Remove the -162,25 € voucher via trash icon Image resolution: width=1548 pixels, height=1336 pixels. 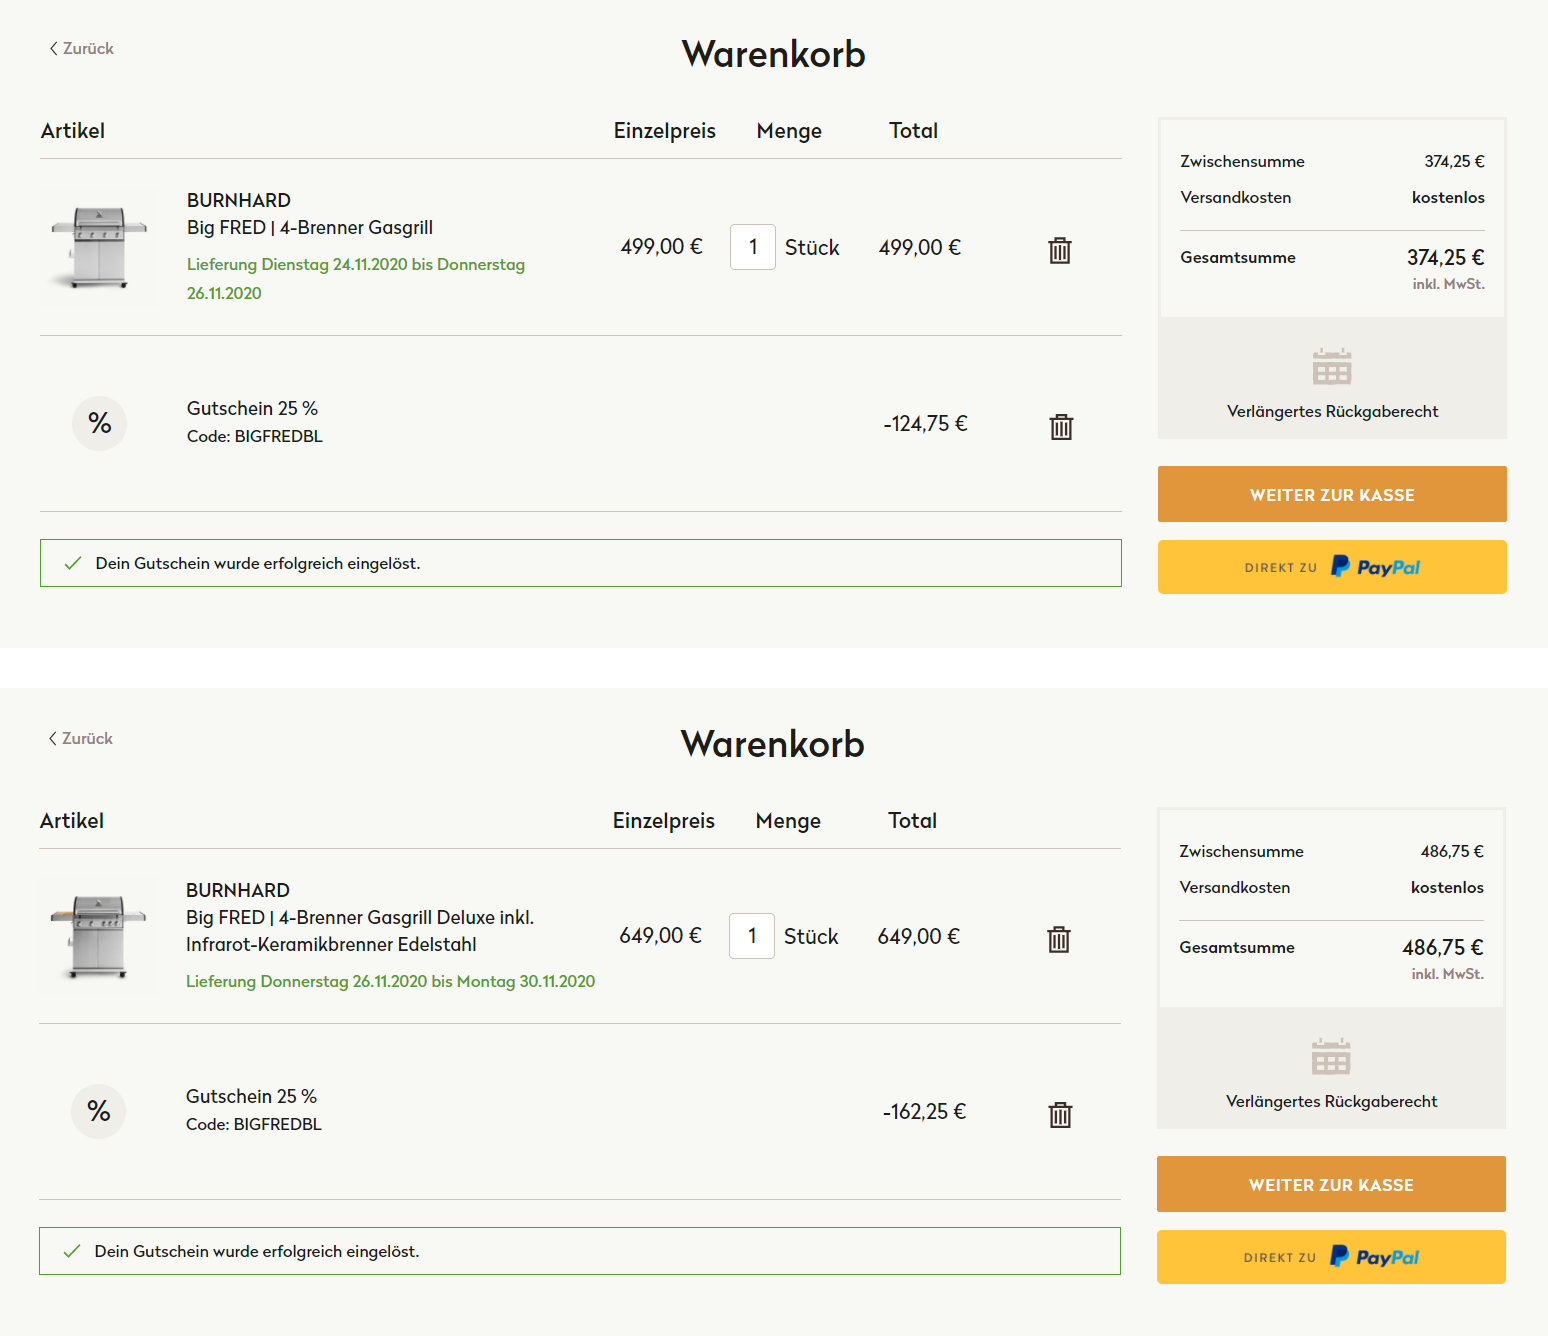tap(1060, 1115)
